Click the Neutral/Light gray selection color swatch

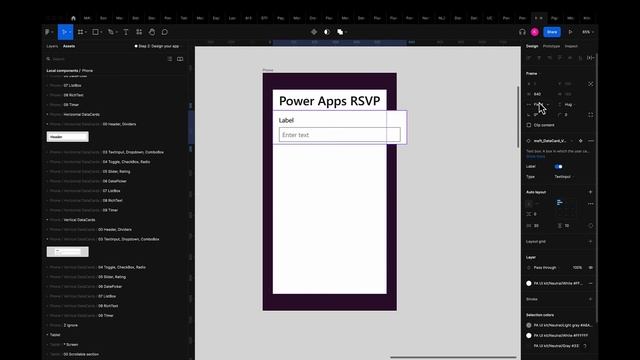click(x=529, y=325)
